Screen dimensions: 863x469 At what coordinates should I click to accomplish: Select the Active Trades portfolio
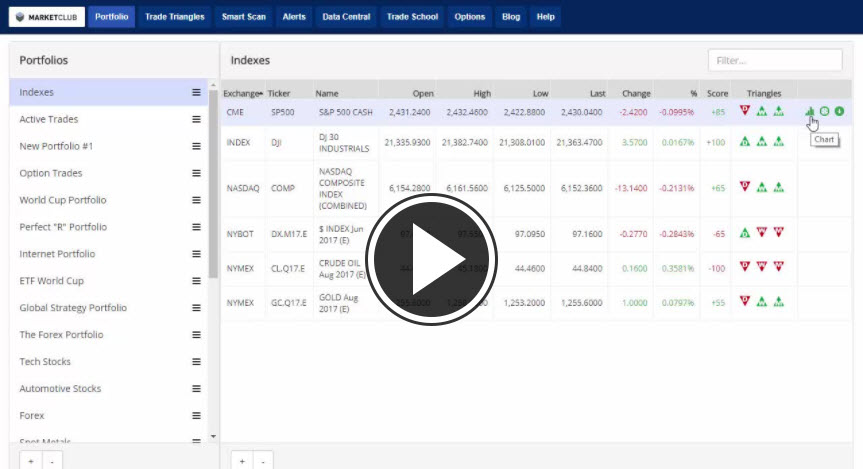[108, 119]
